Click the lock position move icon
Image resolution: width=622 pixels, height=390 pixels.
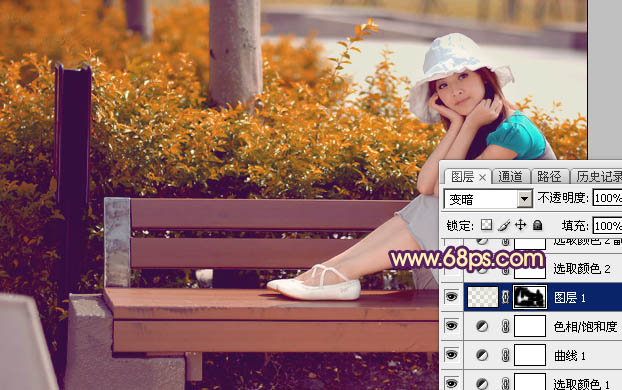point(520,225)
